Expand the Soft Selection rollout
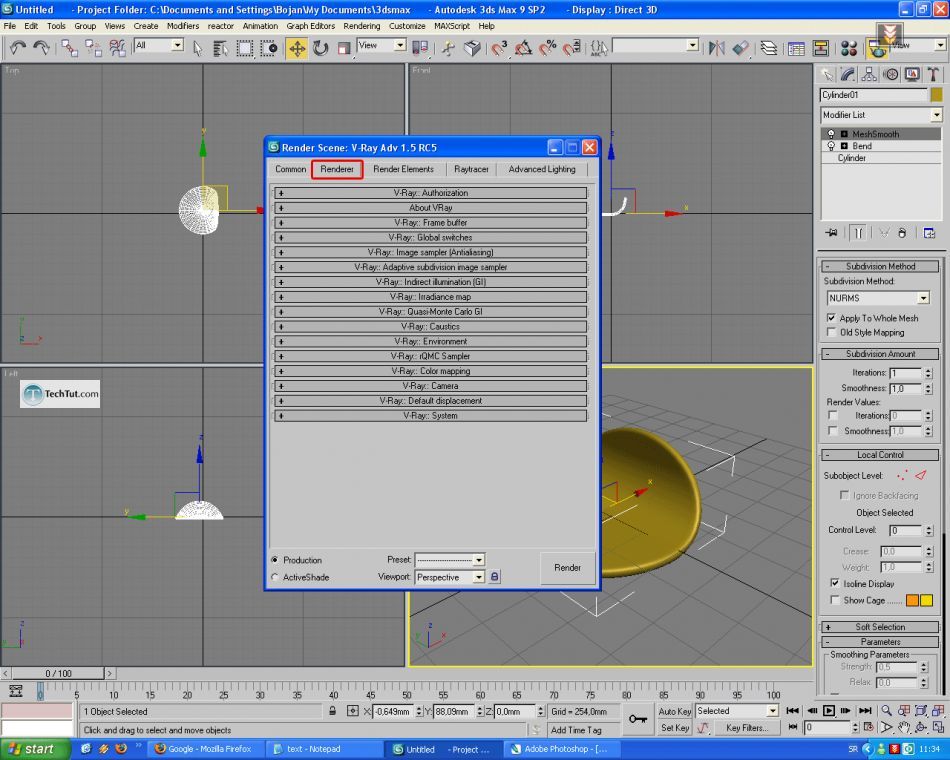This screenshot has width=950, height=760. click(x=880, y=627)
